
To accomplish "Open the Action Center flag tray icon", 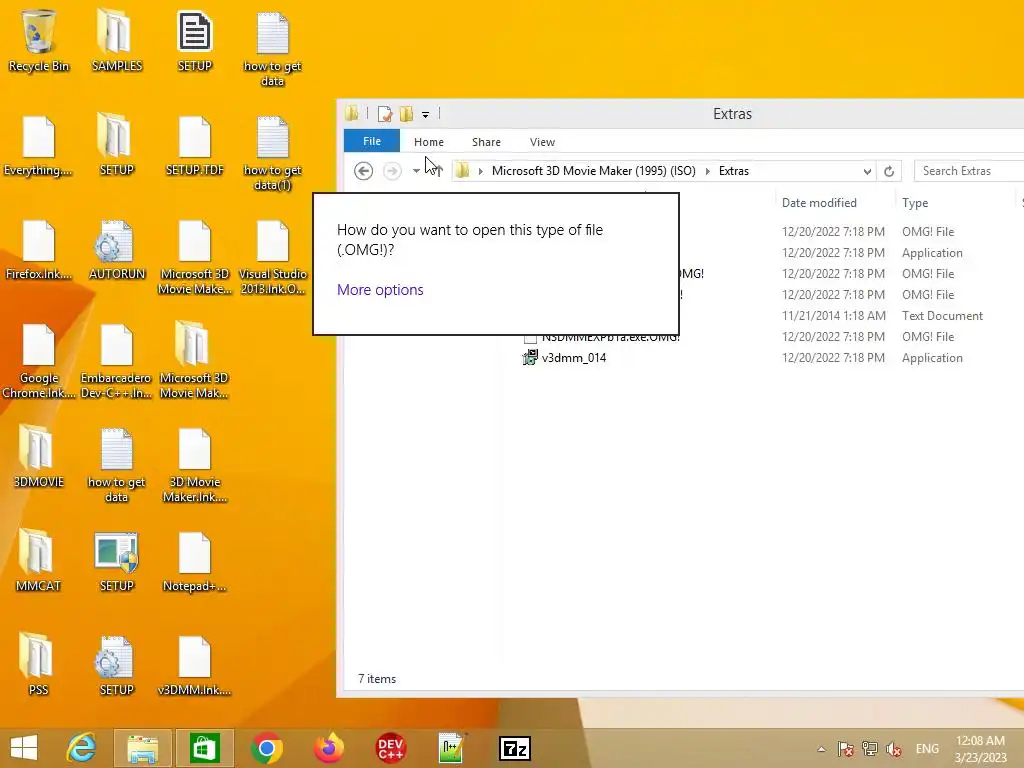I will click(846, 749).
